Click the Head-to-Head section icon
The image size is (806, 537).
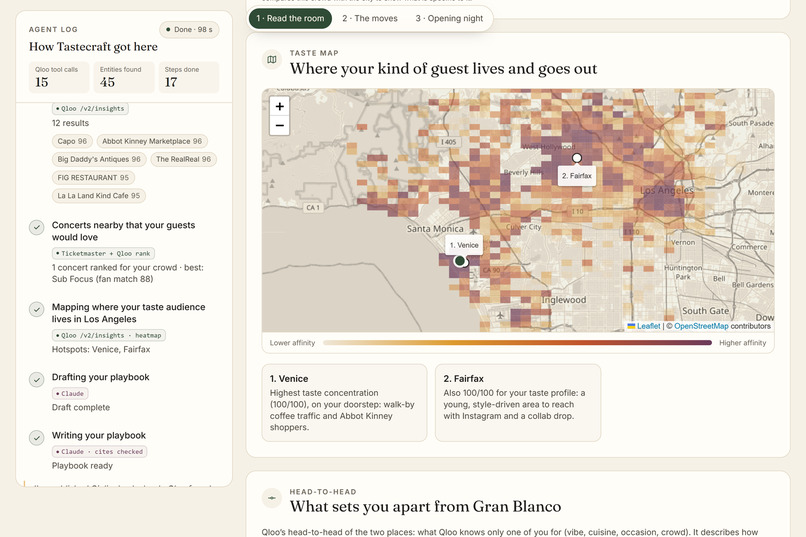(272, 498)
